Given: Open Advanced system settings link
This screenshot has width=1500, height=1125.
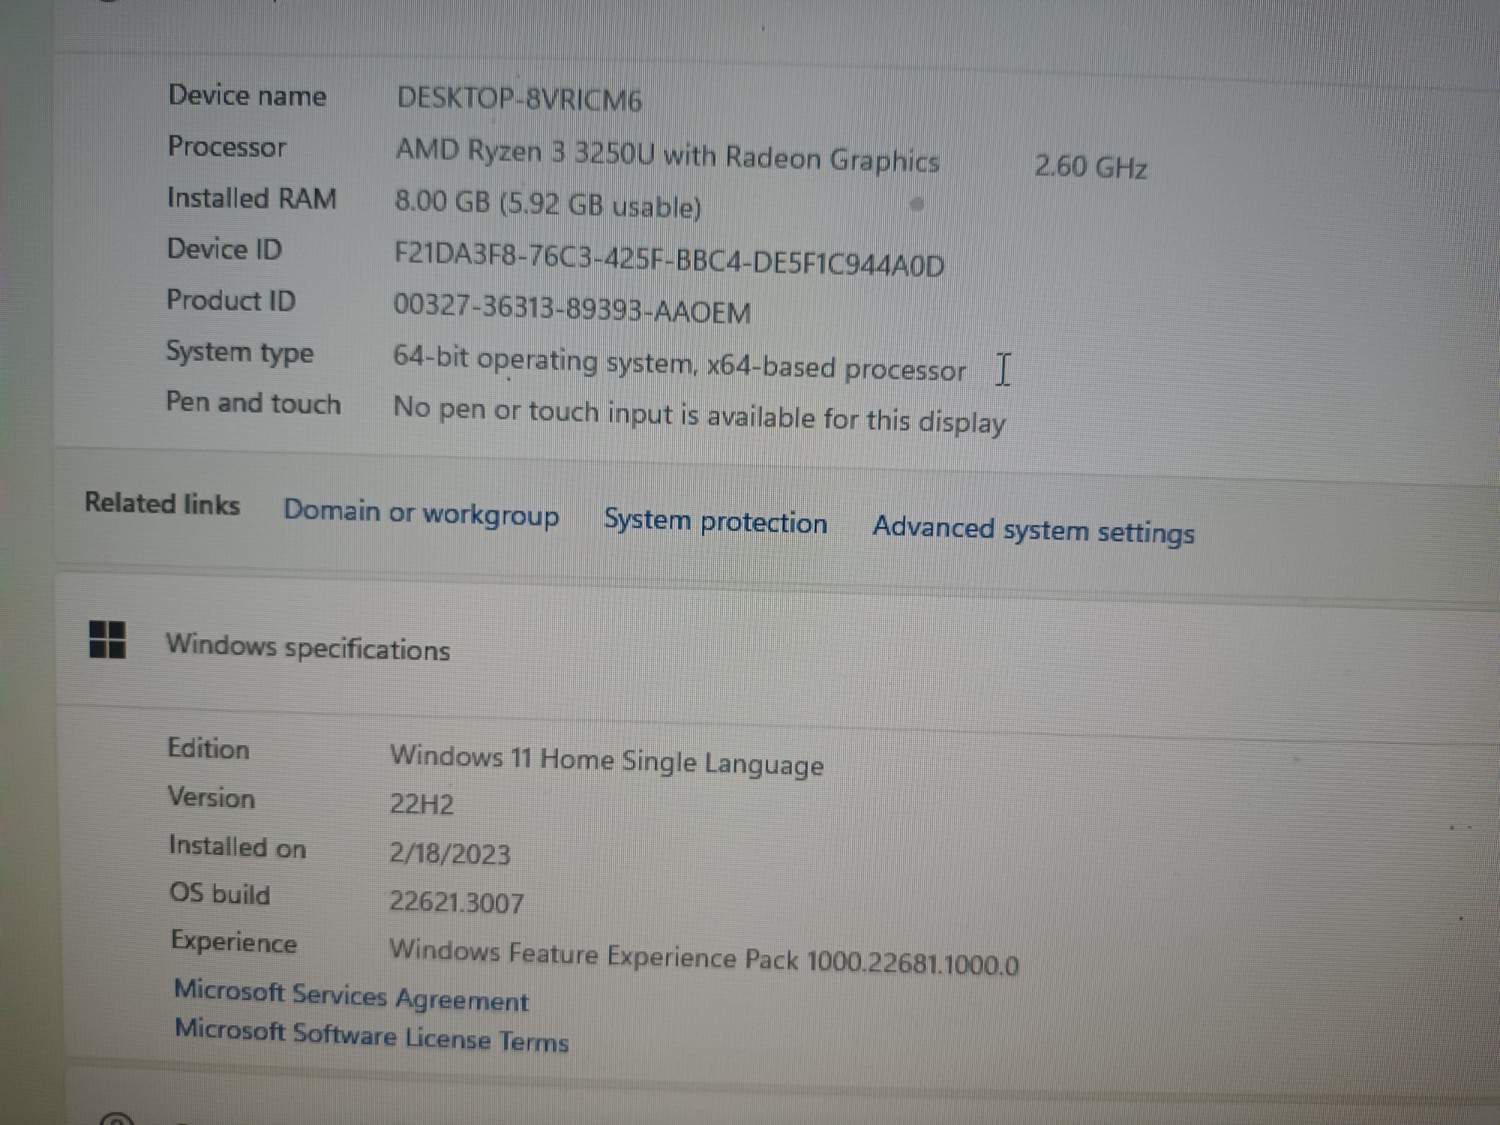Looking at the screenshot, I should coord(1033,529).
